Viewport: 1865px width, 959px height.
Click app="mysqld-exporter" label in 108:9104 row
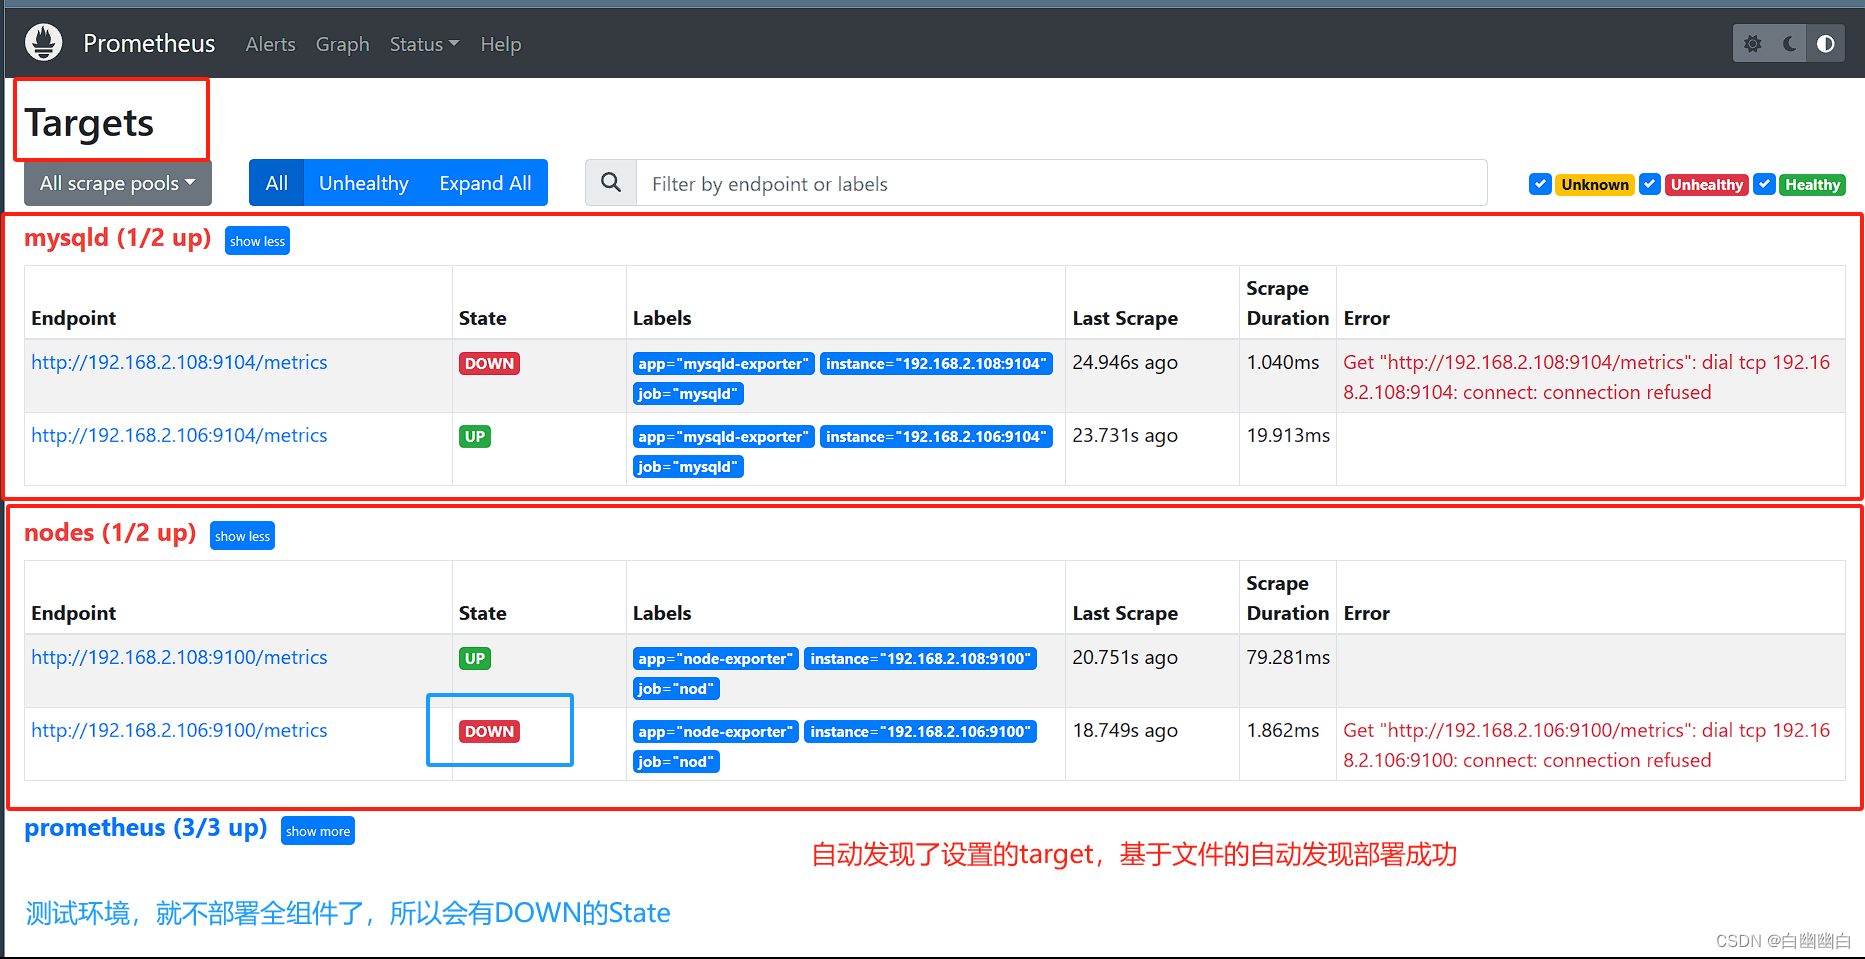(x=724, y=363)
